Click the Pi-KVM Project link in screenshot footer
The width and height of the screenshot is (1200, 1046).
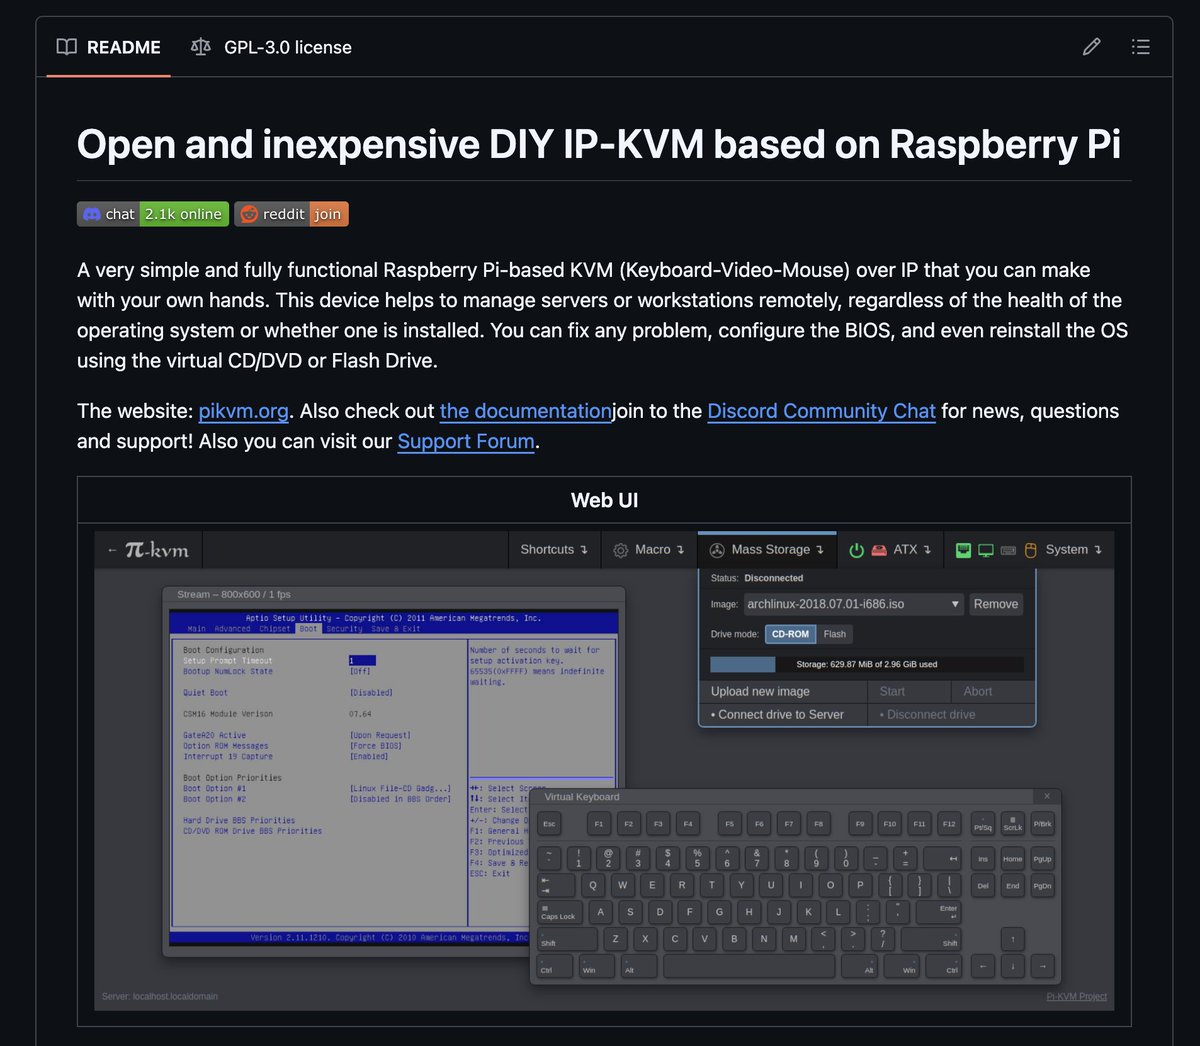pos(1077,996)
